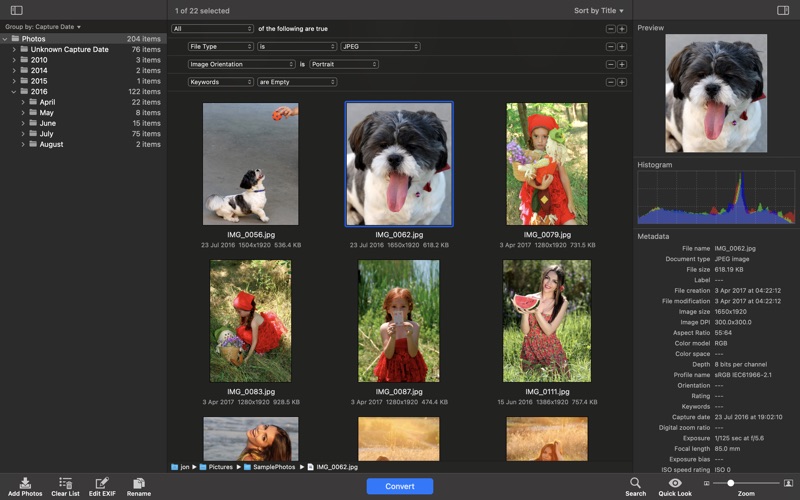Expand the 2014 folder
This screenshot has width=800, height=500.
click(x=14, y=70)
